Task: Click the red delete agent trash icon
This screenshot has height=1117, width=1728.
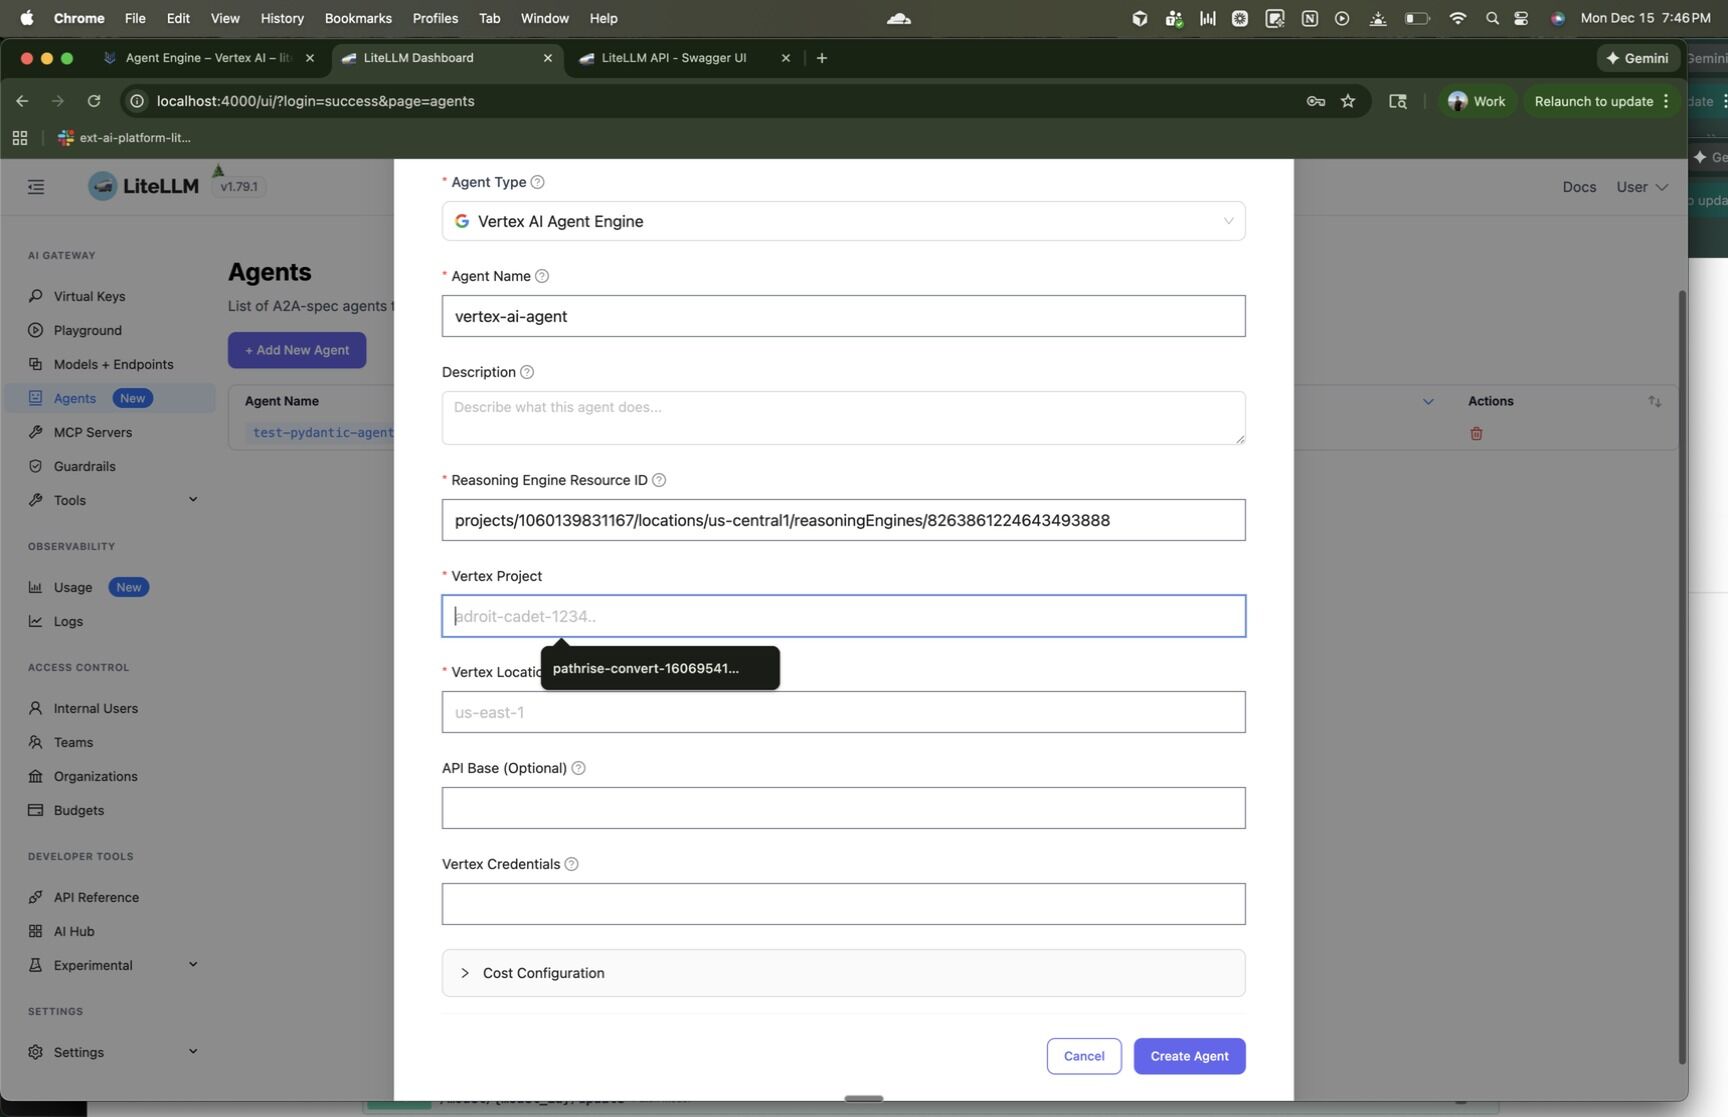Action: point(1476,433)
